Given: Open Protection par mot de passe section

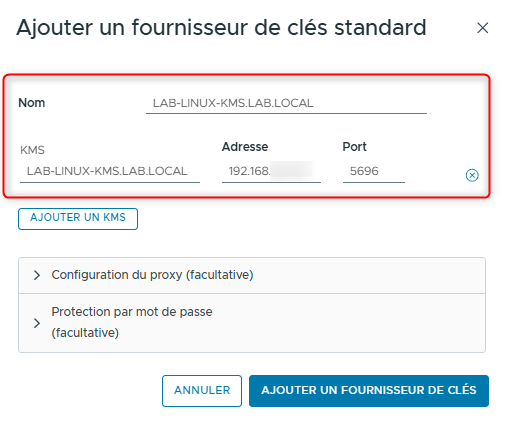Looking at the screenshot, I should tap(252, 323).
